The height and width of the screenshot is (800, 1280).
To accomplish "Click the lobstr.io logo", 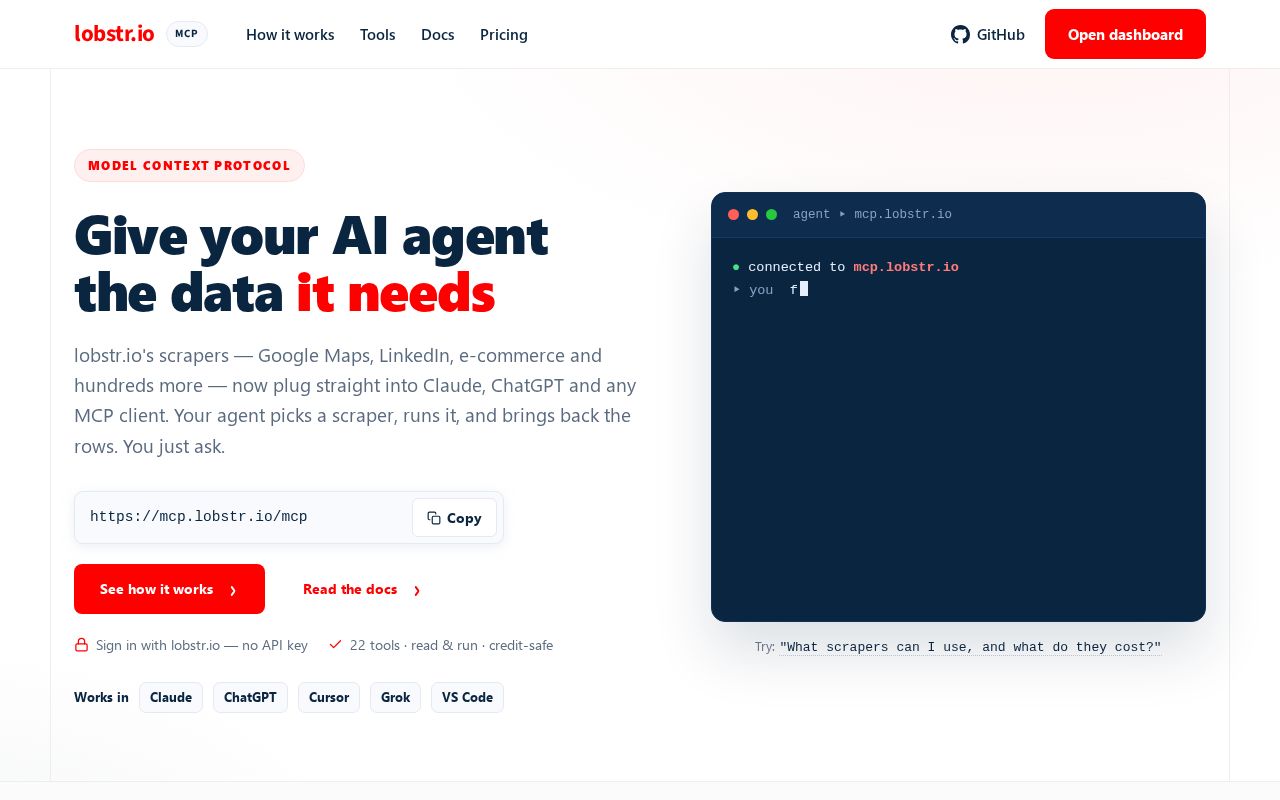I will point(114,34).
